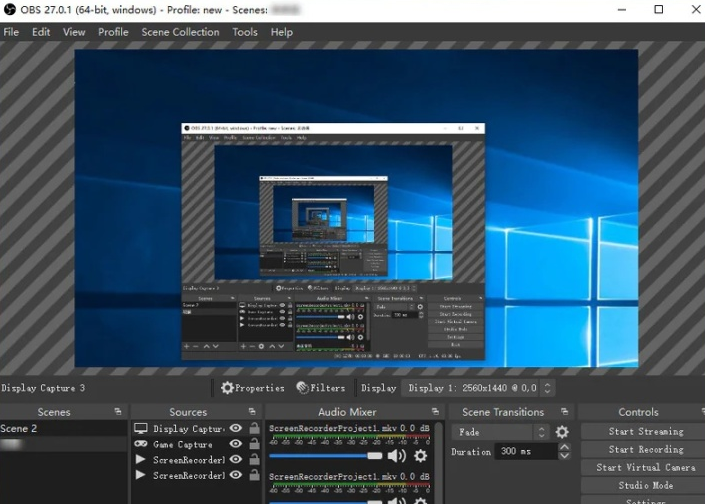
Task: Pop out the Scene Transitions dock icon
Action: (x=564, y=411)
